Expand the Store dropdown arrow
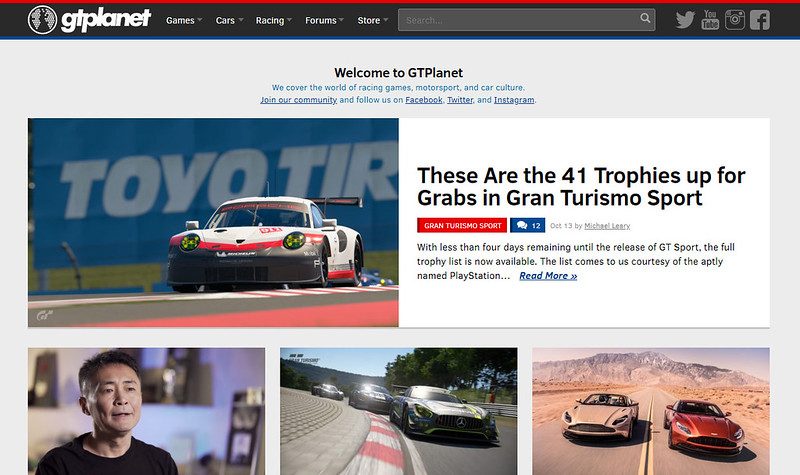Image resolution: width=800 pixels, height=475 pixels. (x=386, y=20)
